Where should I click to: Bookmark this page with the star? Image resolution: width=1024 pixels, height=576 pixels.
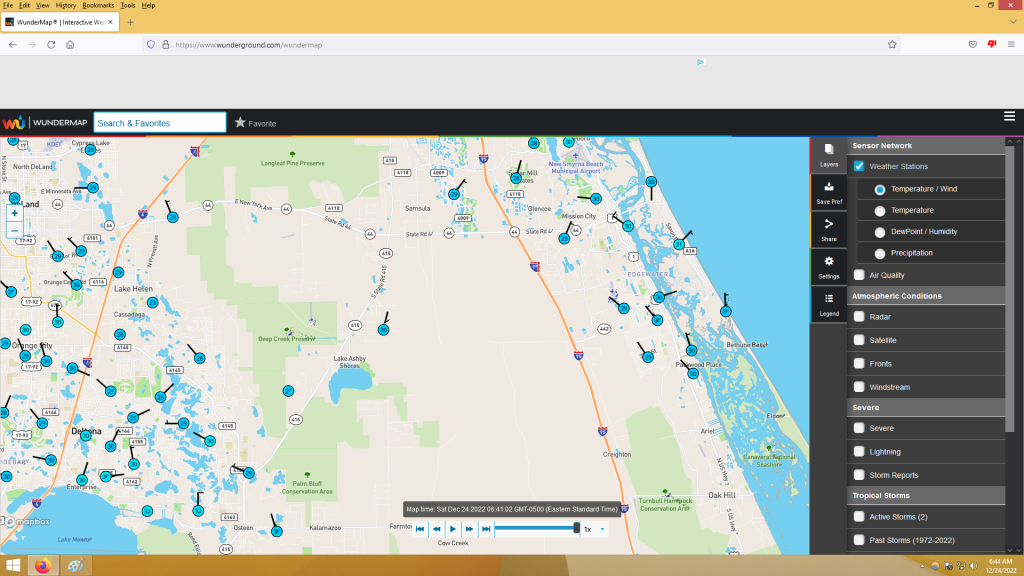click(x=892, y=44)
